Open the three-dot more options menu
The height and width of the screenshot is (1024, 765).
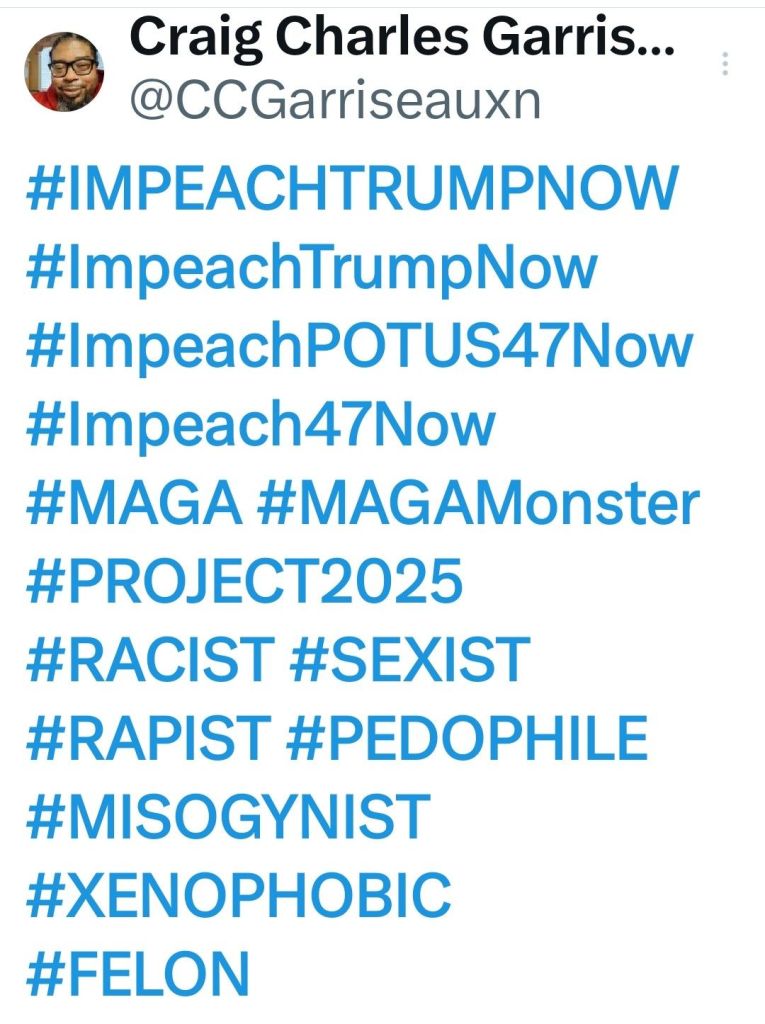(725, 65)
